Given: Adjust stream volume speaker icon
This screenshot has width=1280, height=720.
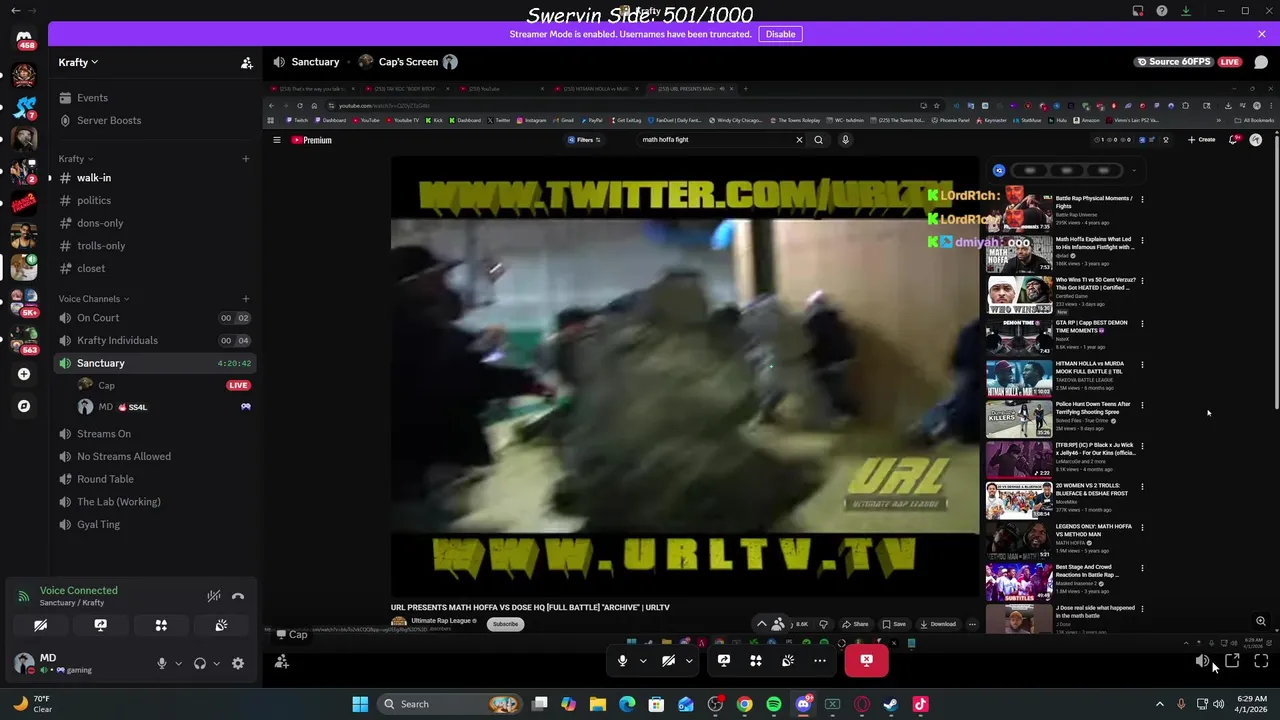Looking at the screenshot, I should point(1202,661).
